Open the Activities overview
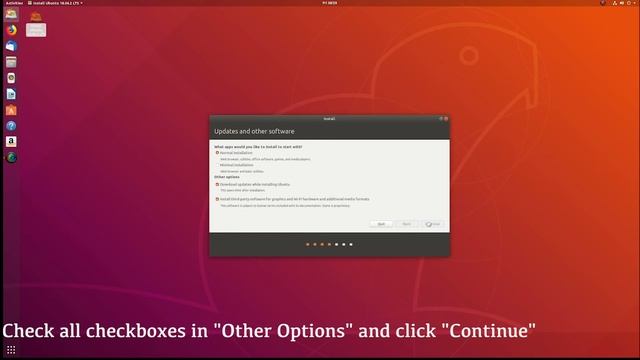 tap(14, 3)
